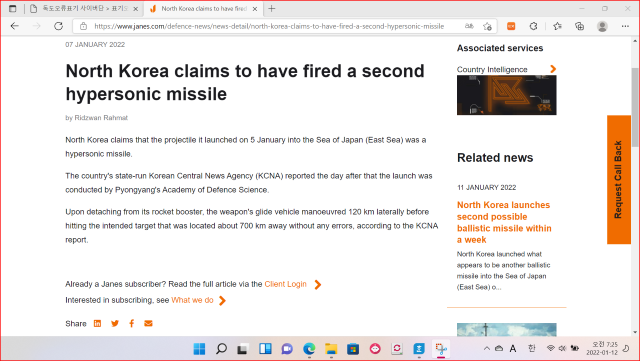The image size is (640, 361).
Task: Click the What we do link
Action: tap(192, 300)
